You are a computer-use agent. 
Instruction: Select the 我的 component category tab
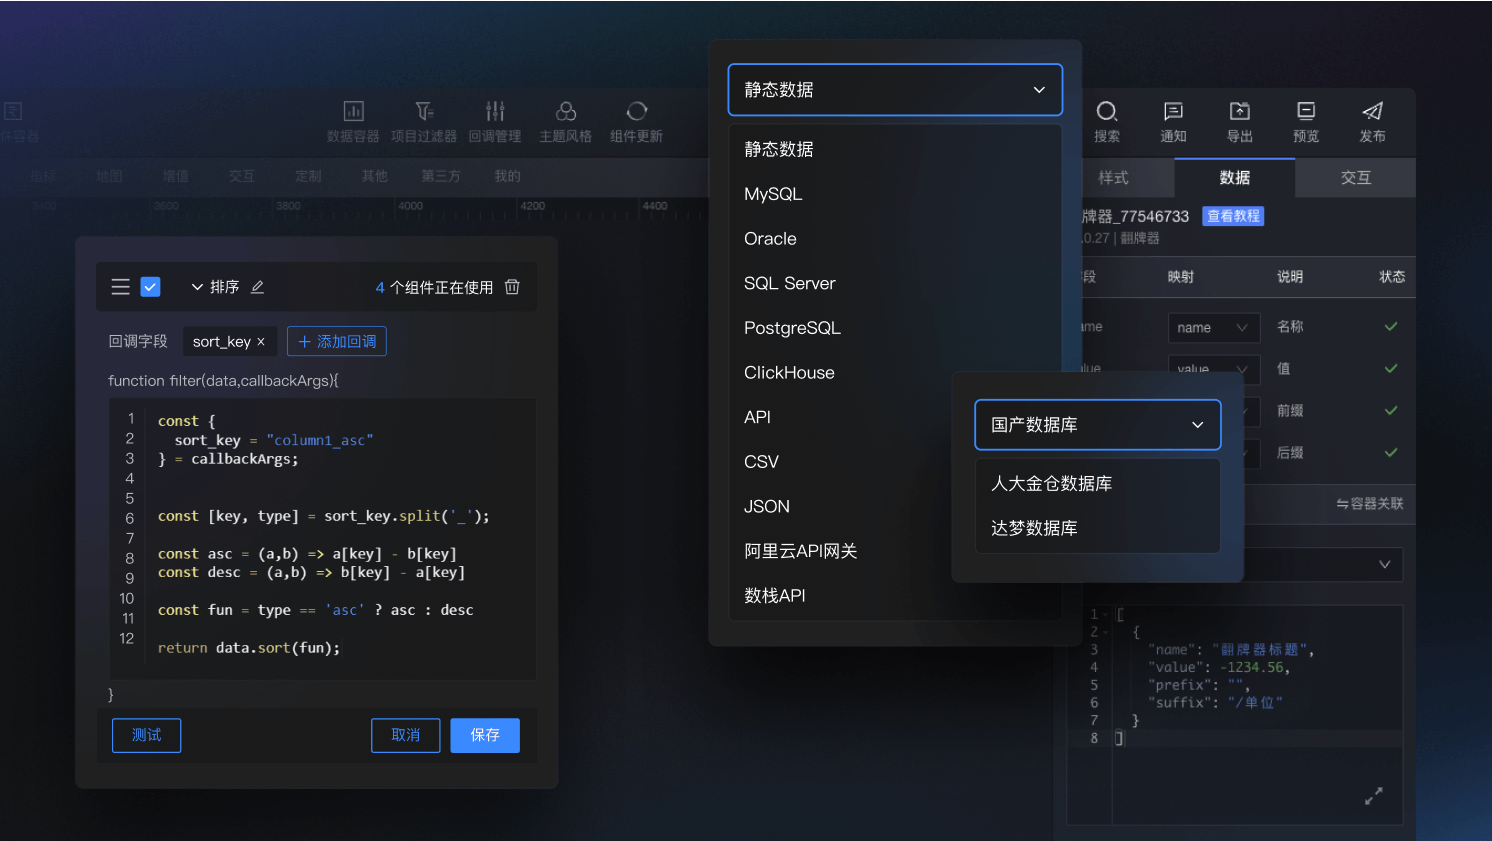pos(508,176)
